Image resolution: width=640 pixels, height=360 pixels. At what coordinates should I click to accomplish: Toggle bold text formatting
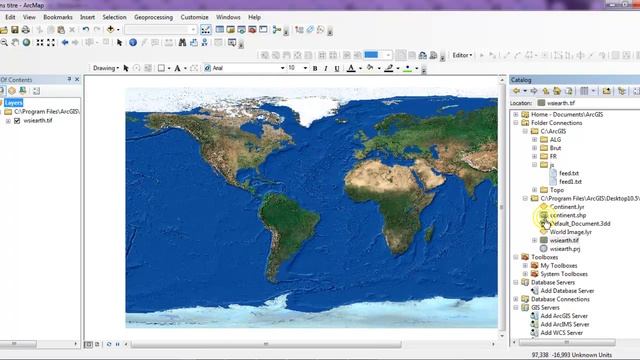coord(315,69)
